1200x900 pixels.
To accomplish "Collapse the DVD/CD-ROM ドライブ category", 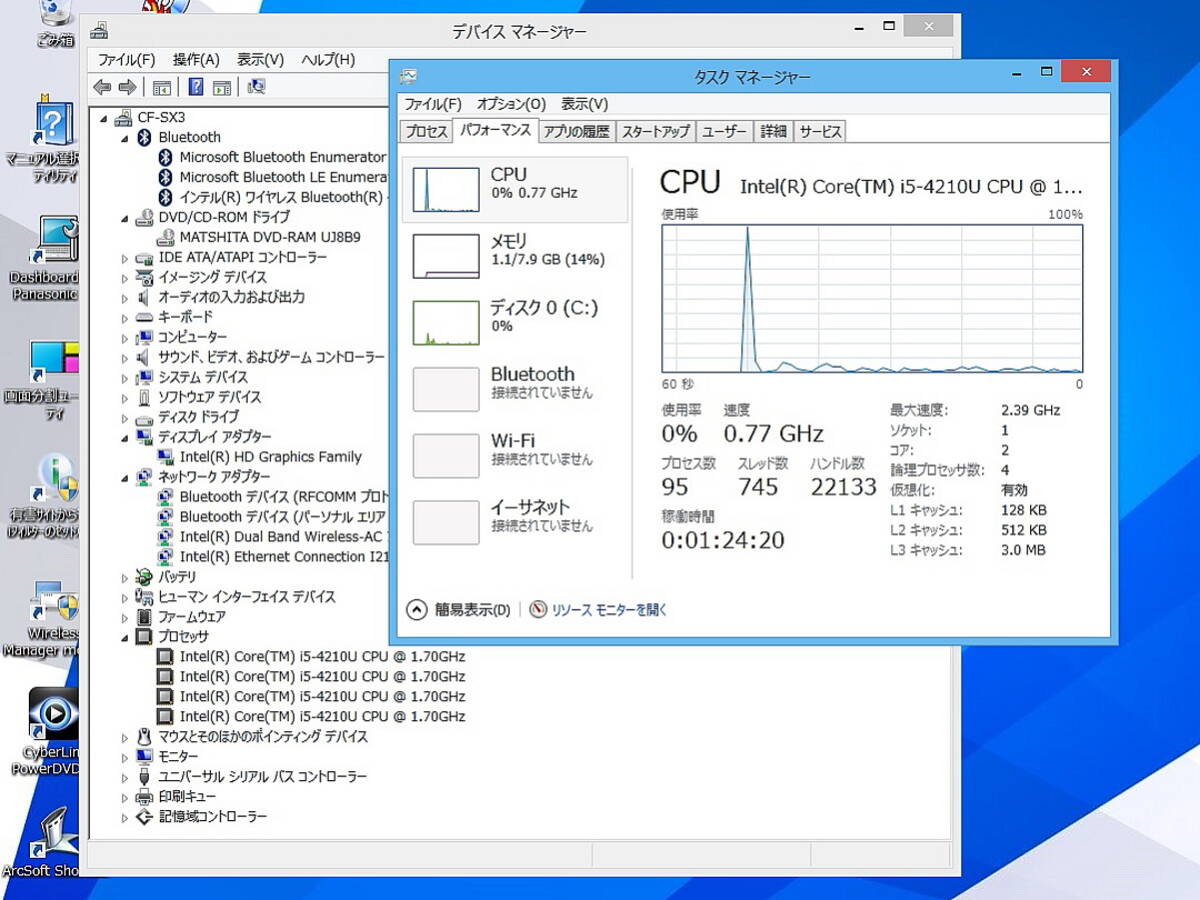I will coord(125,218).
